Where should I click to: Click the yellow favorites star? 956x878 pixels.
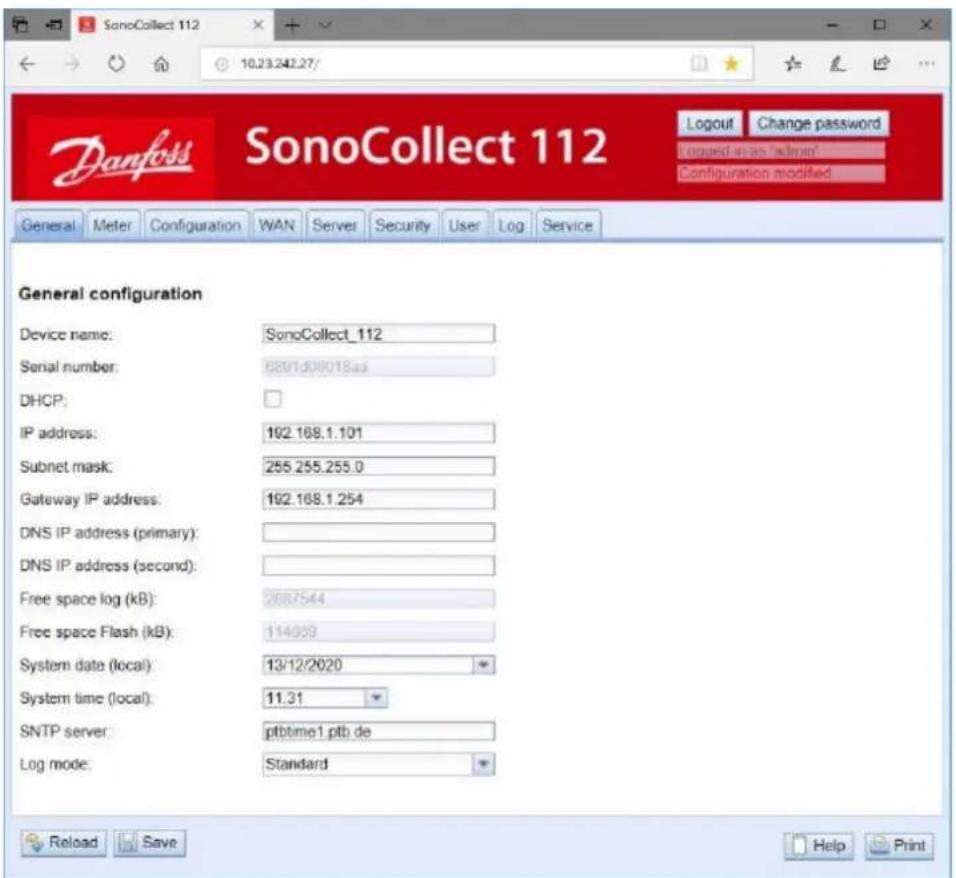coord(731,63)
